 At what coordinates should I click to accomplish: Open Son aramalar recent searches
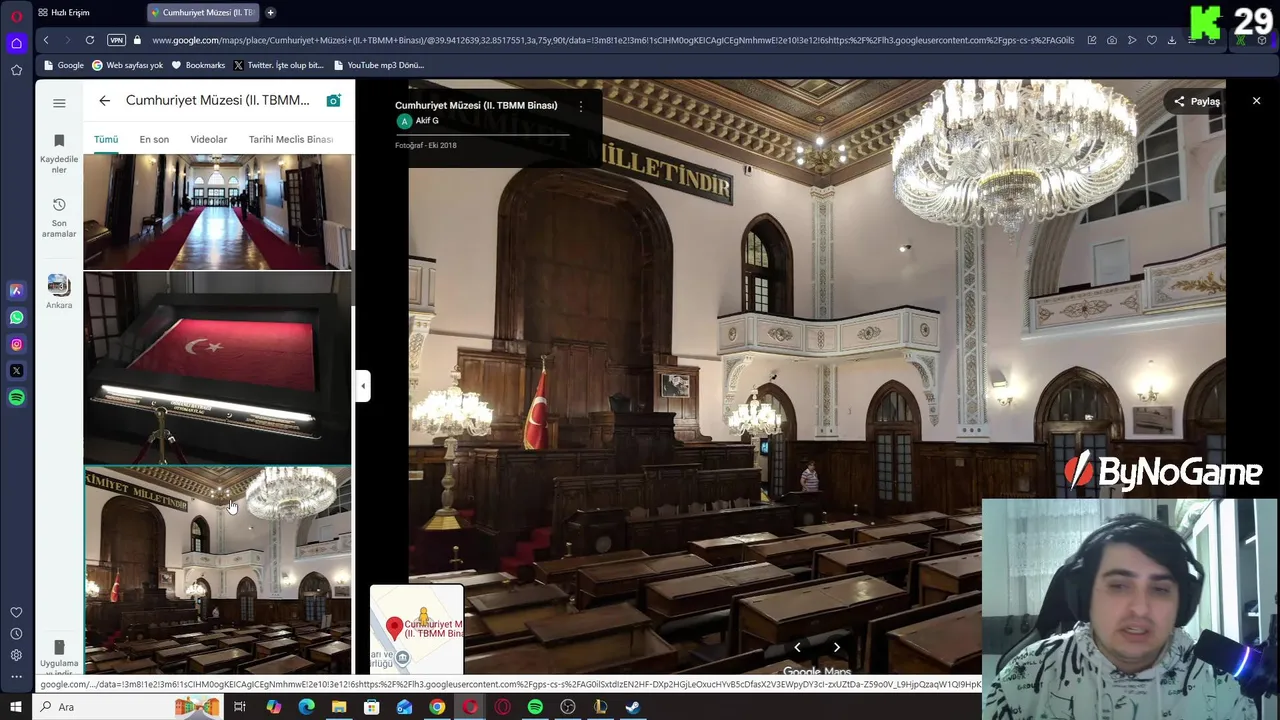click(59, 218)
